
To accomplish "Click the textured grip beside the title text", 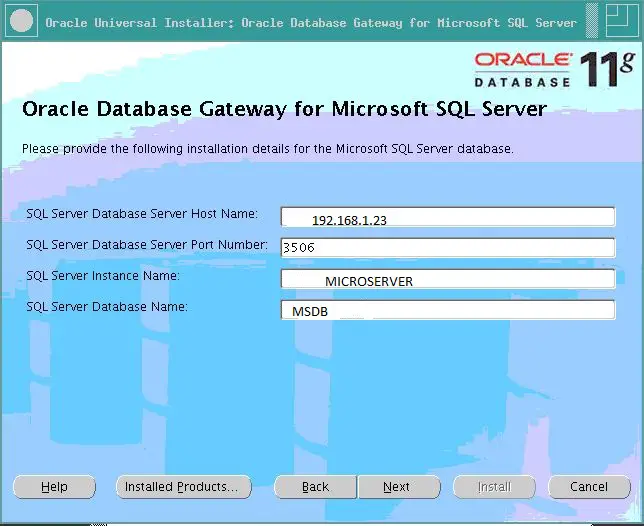I will (592, 21).
